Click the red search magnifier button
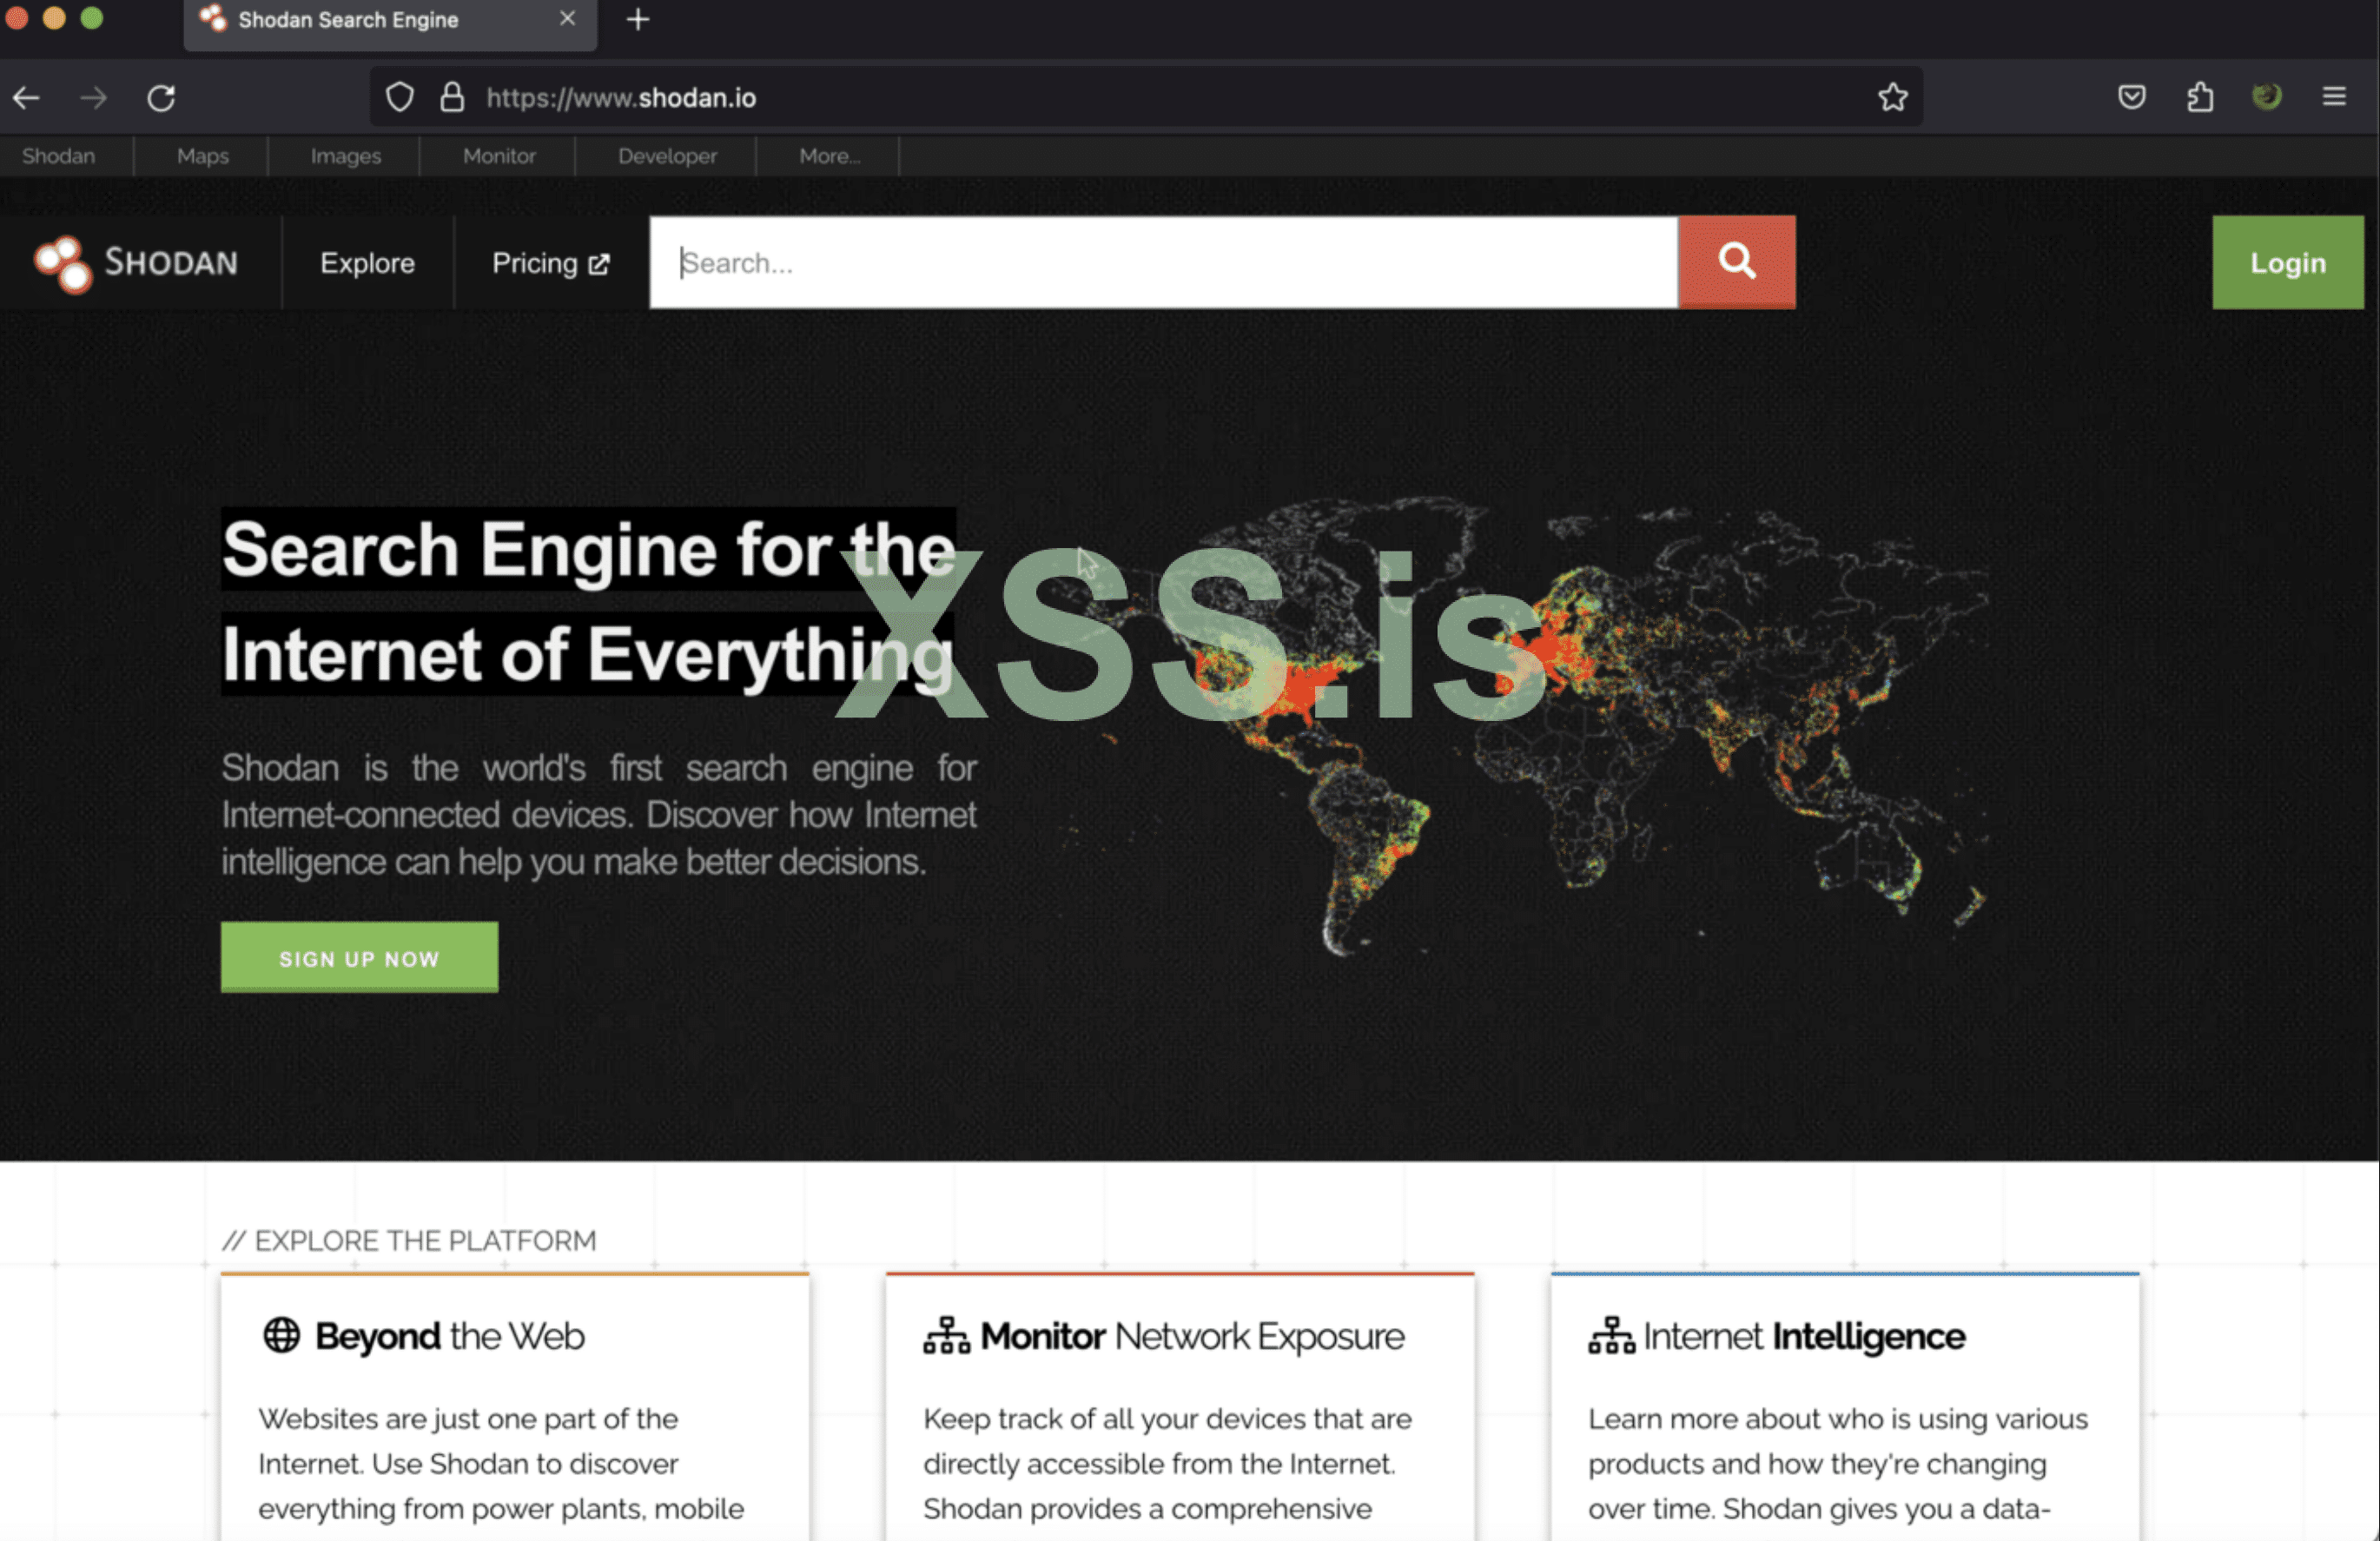 click(x=1736, y=262)
